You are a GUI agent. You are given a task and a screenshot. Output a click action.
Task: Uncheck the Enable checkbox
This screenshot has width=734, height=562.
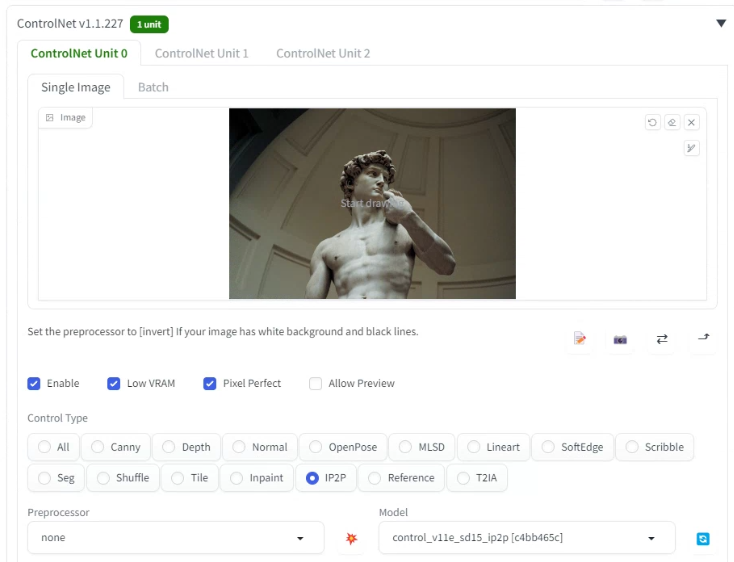click(34, 384)
